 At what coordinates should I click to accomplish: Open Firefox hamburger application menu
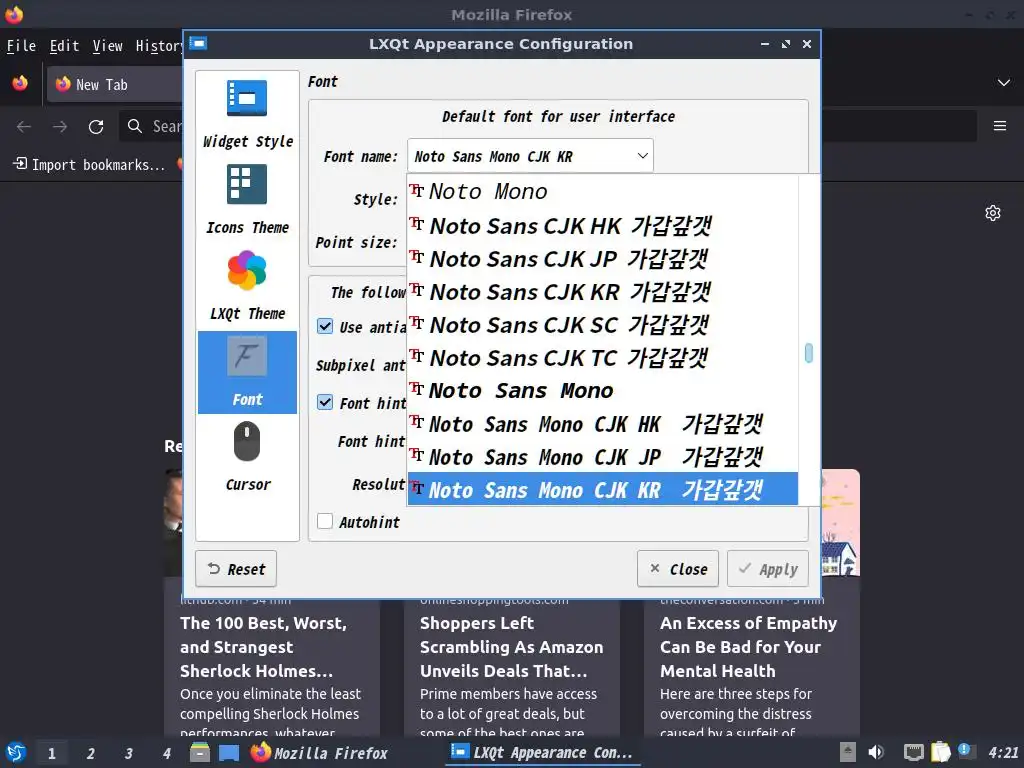pyautogui.click(x=1000, y=125)
